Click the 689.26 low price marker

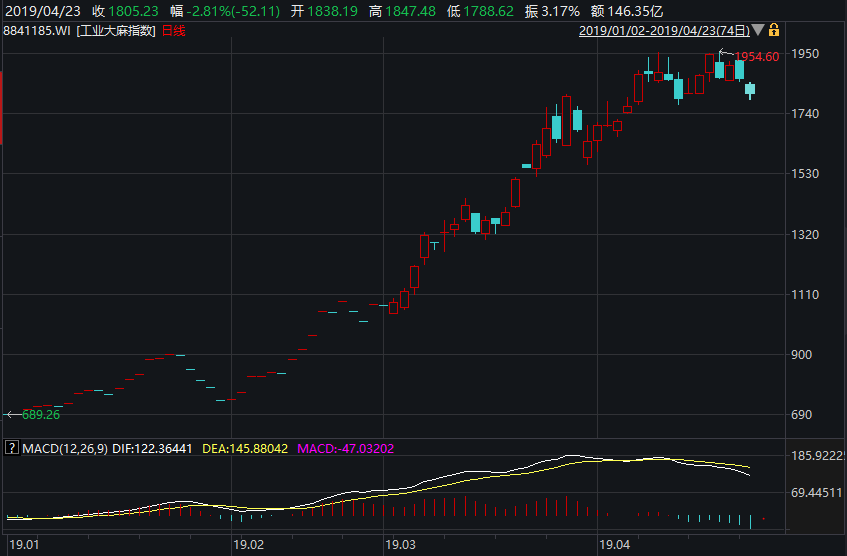coord(40,414)
